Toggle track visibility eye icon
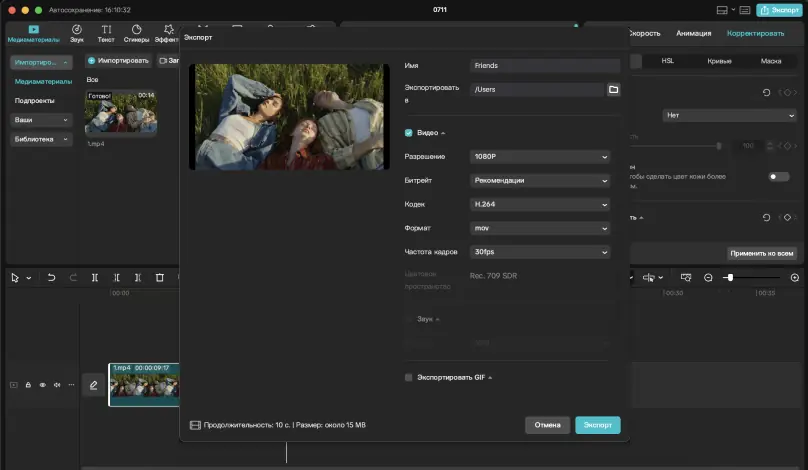 43,385
